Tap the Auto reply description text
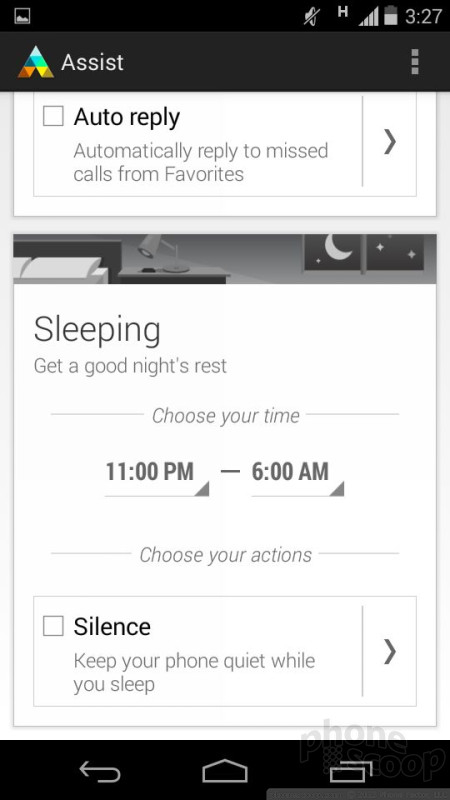Image resolution: width=450 pixels, height=800 pixels. coord(201,162)
